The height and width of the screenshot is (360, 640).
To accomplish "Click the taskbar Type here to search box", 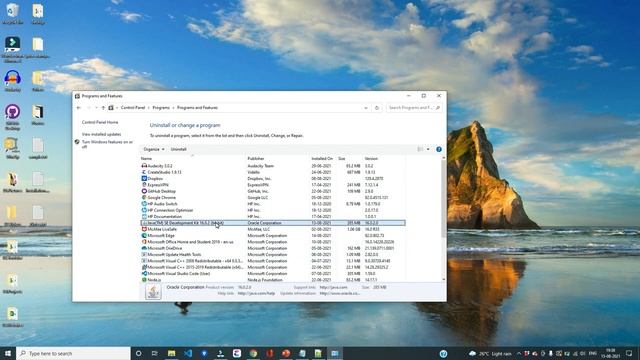I will tap(73, 353).
